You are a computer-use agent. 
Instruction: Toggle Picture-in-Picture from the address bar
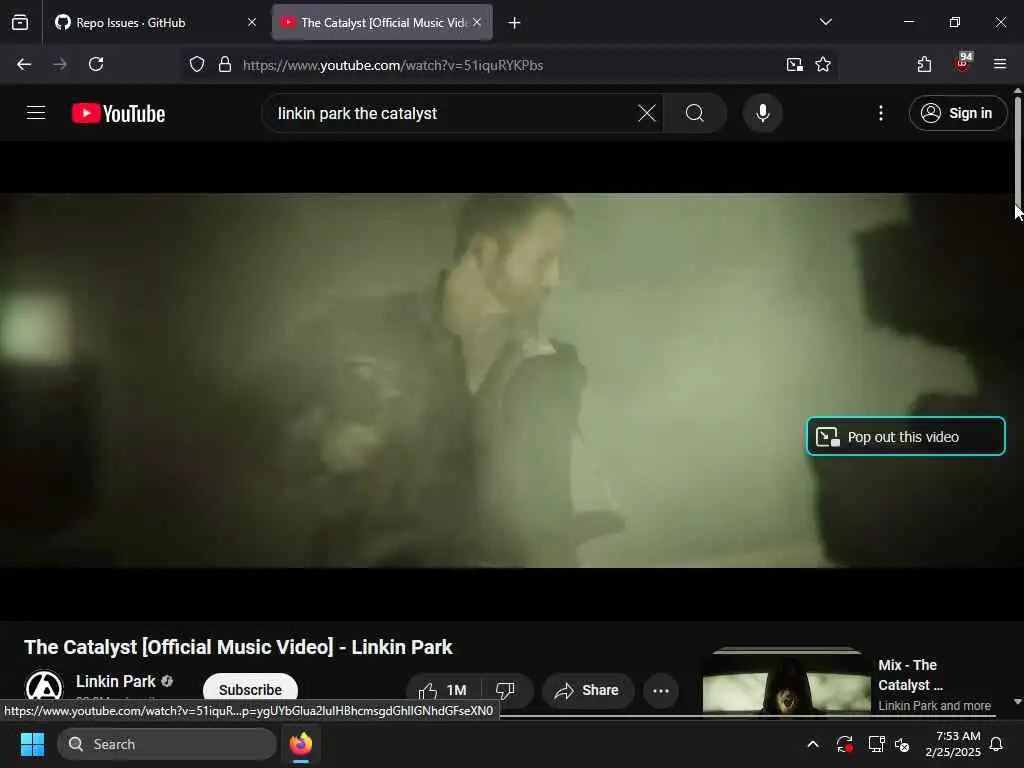(x=794, y=65)
